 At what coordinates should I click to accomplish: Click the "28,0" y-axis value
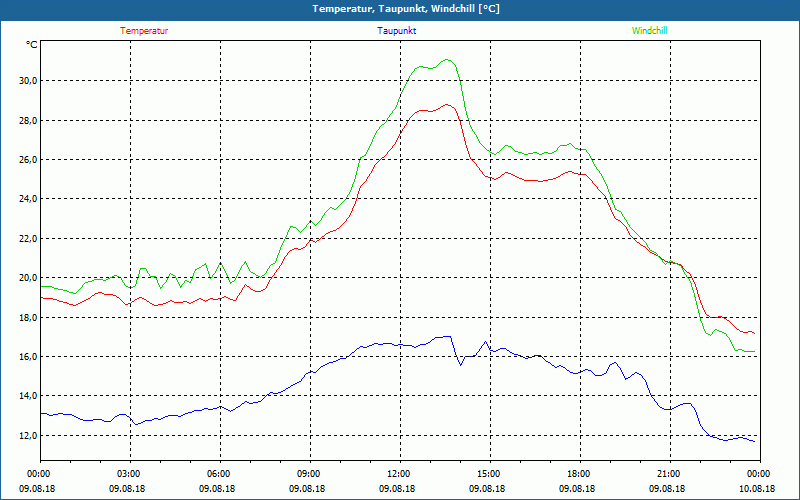[x=28, y=120]
